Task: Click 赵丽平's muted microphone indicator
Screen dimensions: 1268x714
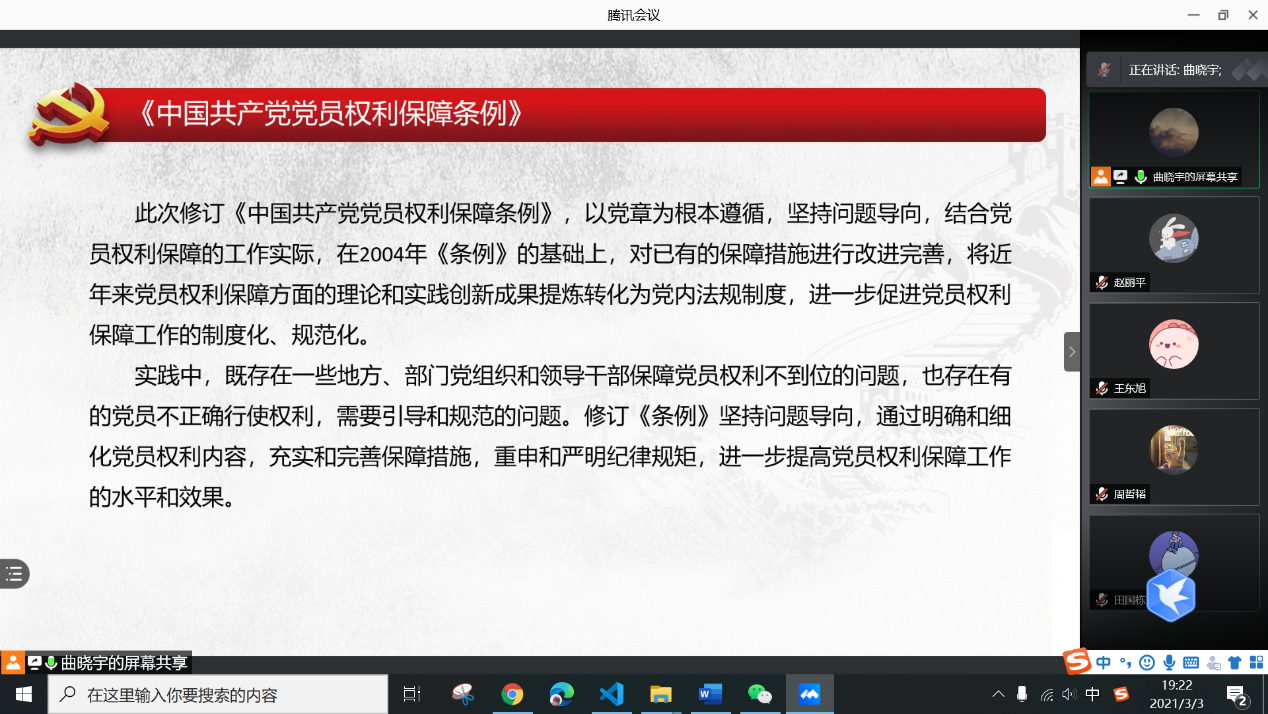Action: [x=1101, y=283]
